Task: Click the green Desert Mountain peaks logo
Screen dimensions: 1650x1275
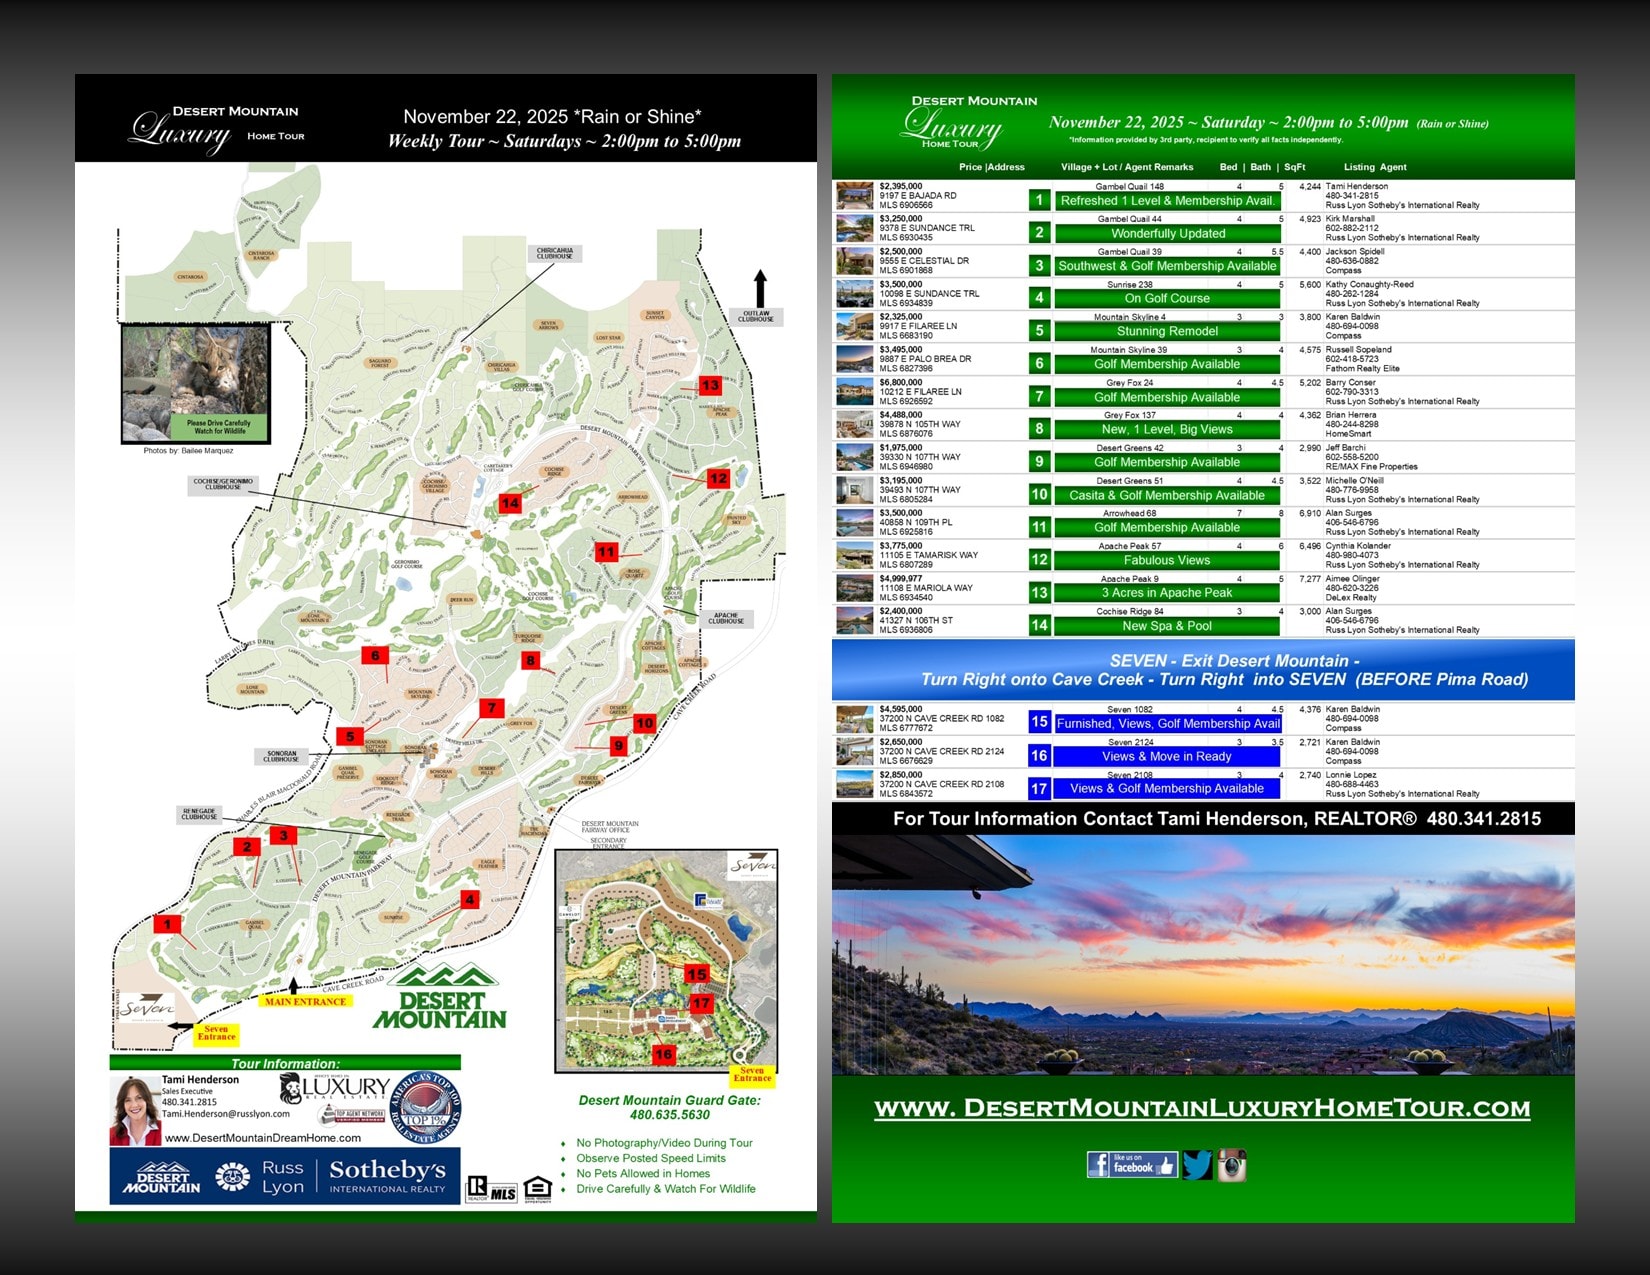Action: pyautogui.click(x=440, y=997)
